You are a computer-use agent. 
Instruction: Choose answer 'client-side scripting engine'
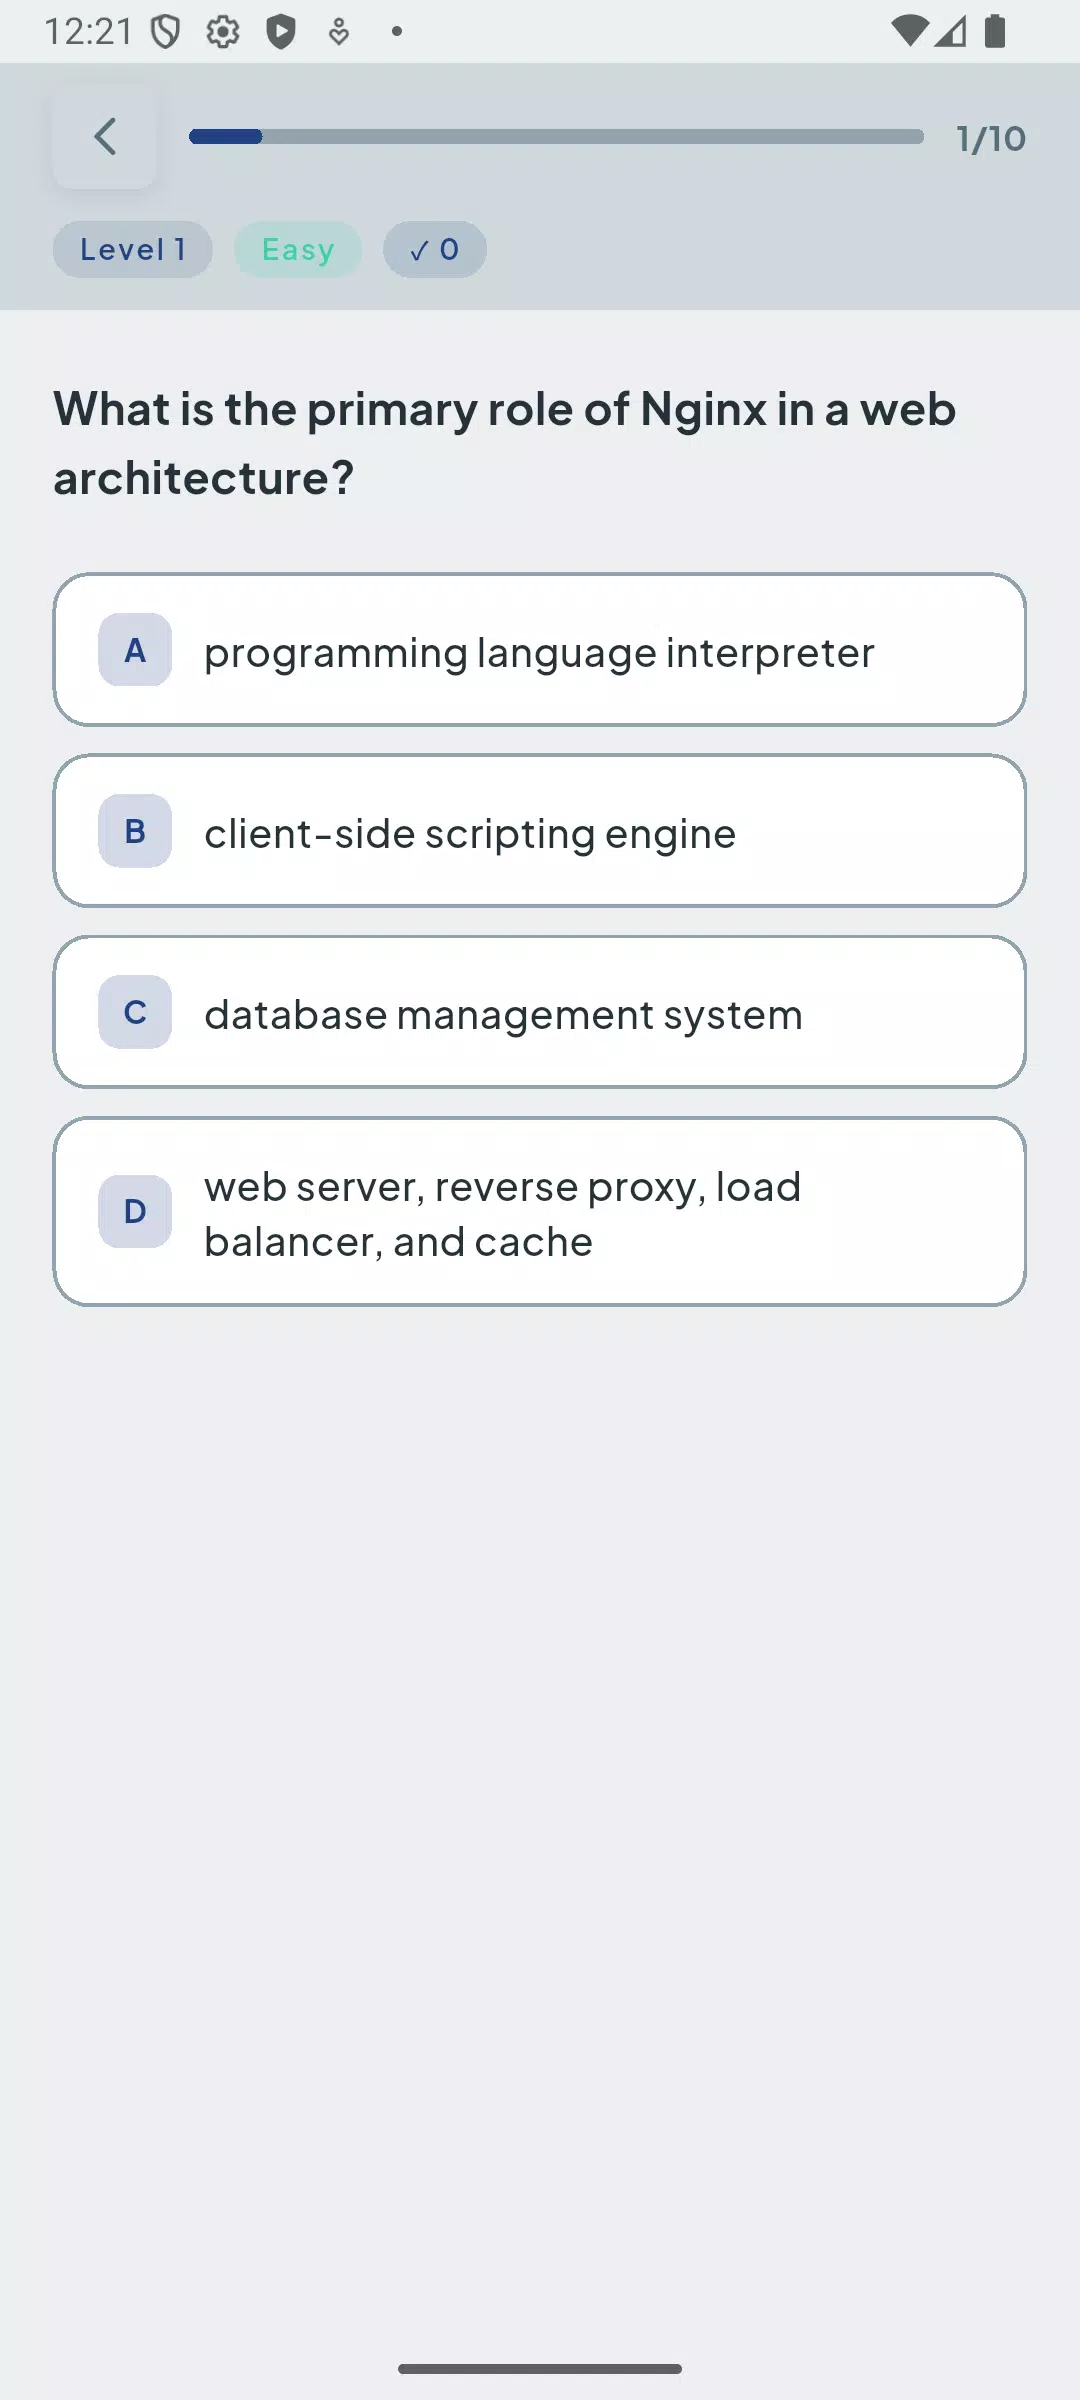(x=540, y=831)
